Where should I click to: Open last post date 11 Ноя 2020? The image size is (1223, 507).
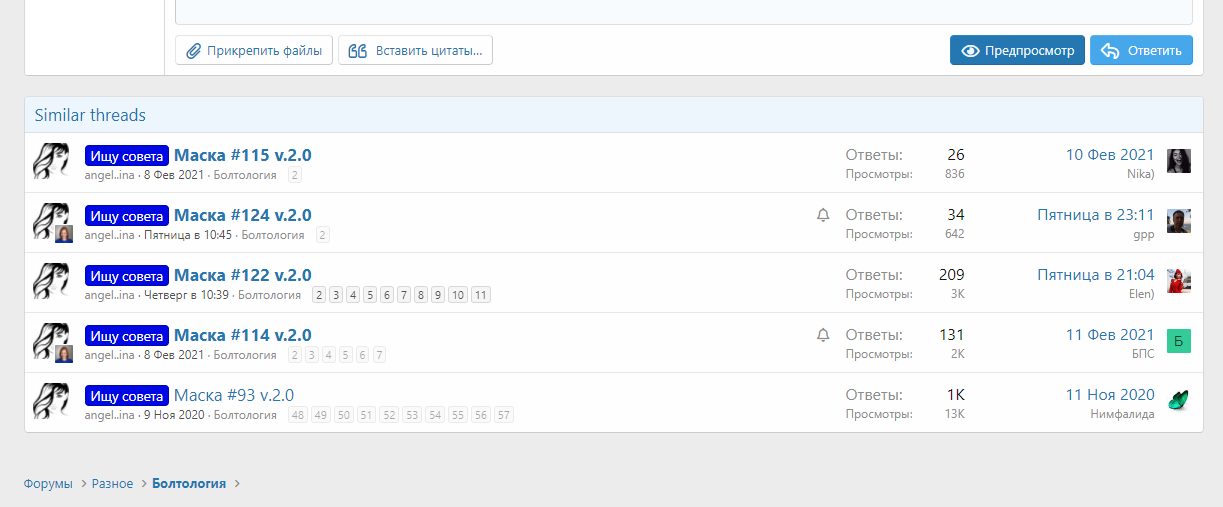tap(1109, 395)
